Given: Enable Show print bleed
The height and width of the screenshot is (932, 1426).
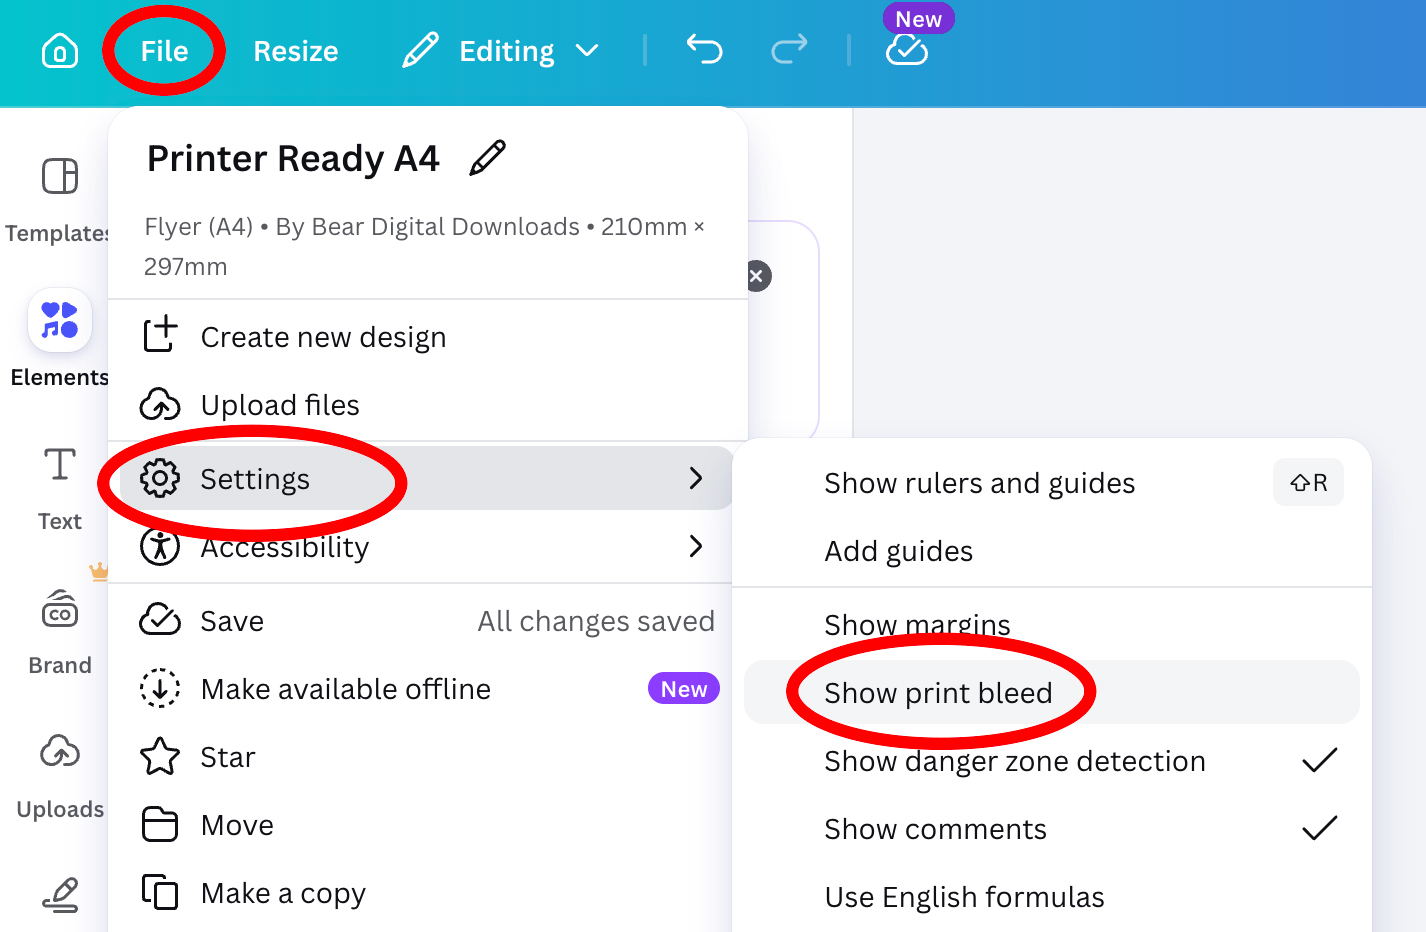Looking at the screenshot, I should 1052,692.
